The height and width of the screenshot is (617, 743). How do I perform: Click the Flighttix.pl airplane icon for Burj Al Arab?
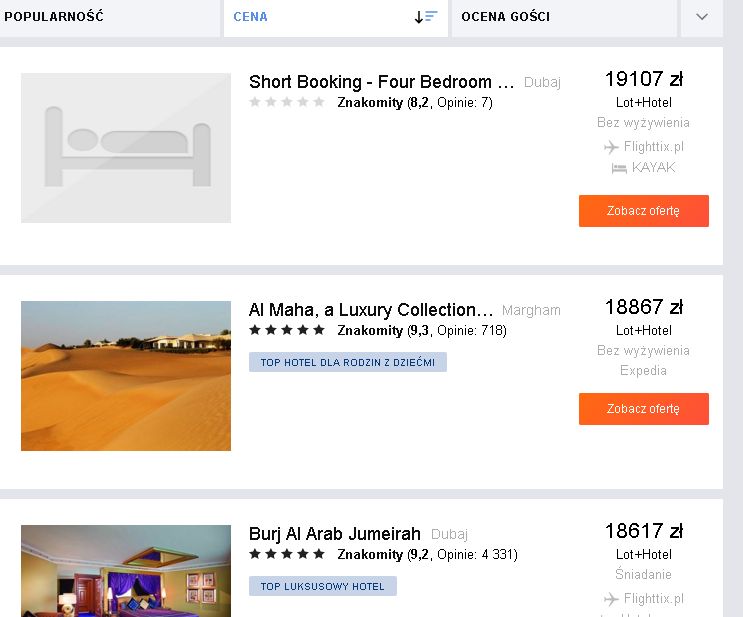(x=611, y=599)
